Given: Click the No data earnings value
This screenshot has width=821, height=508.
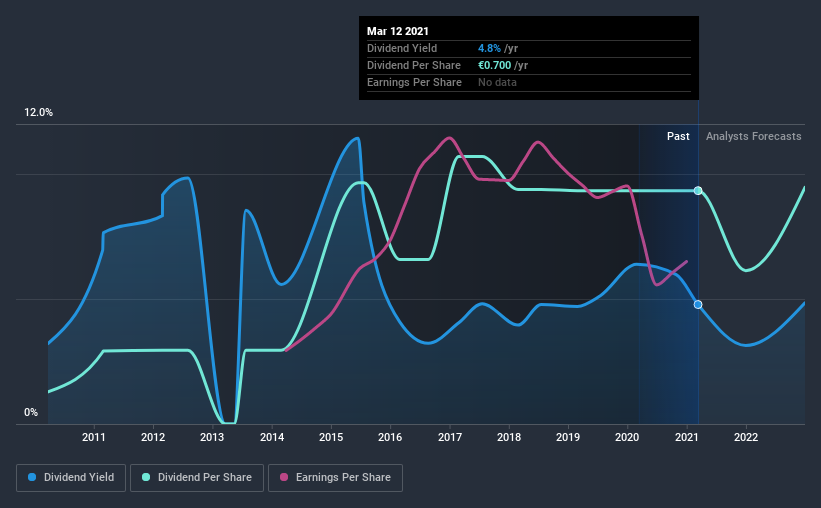Looking at the screenshot, I should pos(497,82).
